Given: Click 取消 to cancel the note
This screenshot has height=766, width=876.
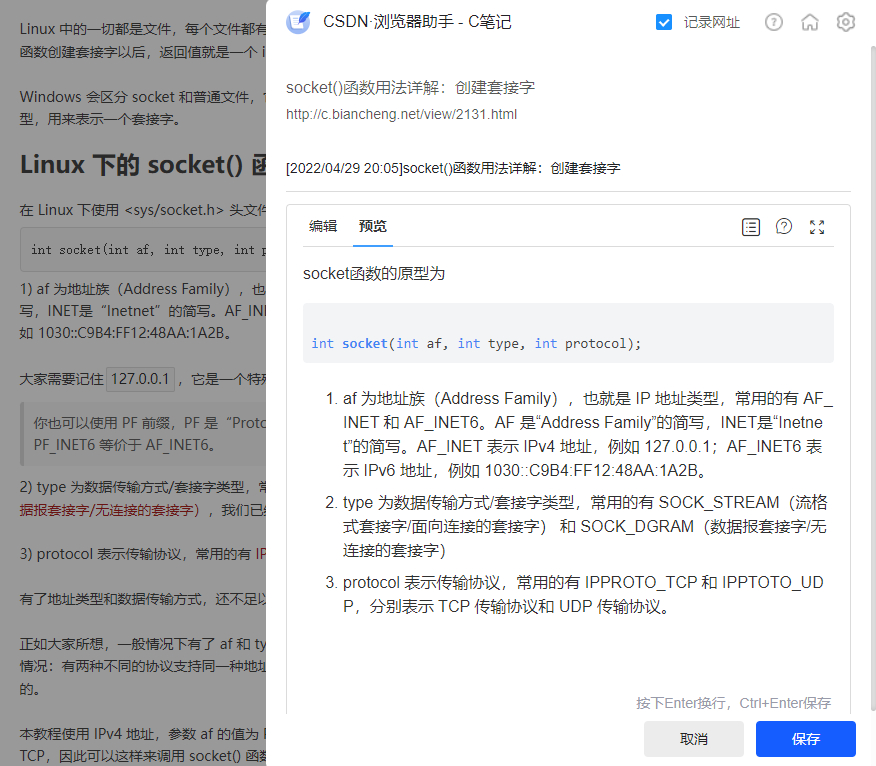Looking at the screenshot, I should [693, 739].
